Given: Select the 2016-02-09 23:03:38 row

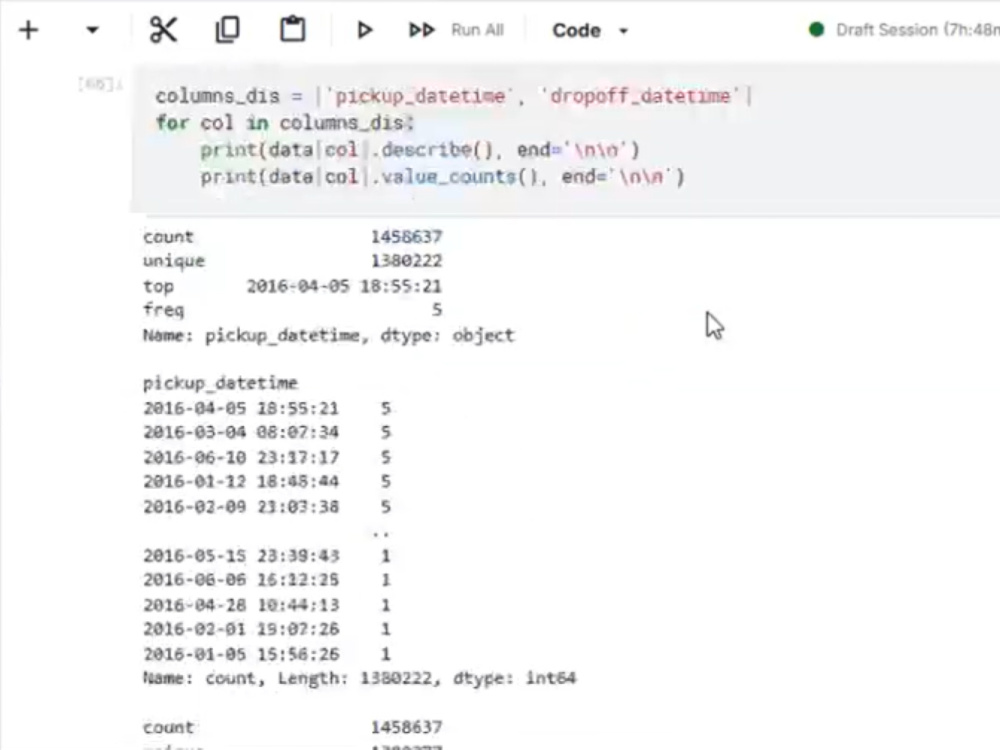Looking at the screenshot, I should (267, 506).
